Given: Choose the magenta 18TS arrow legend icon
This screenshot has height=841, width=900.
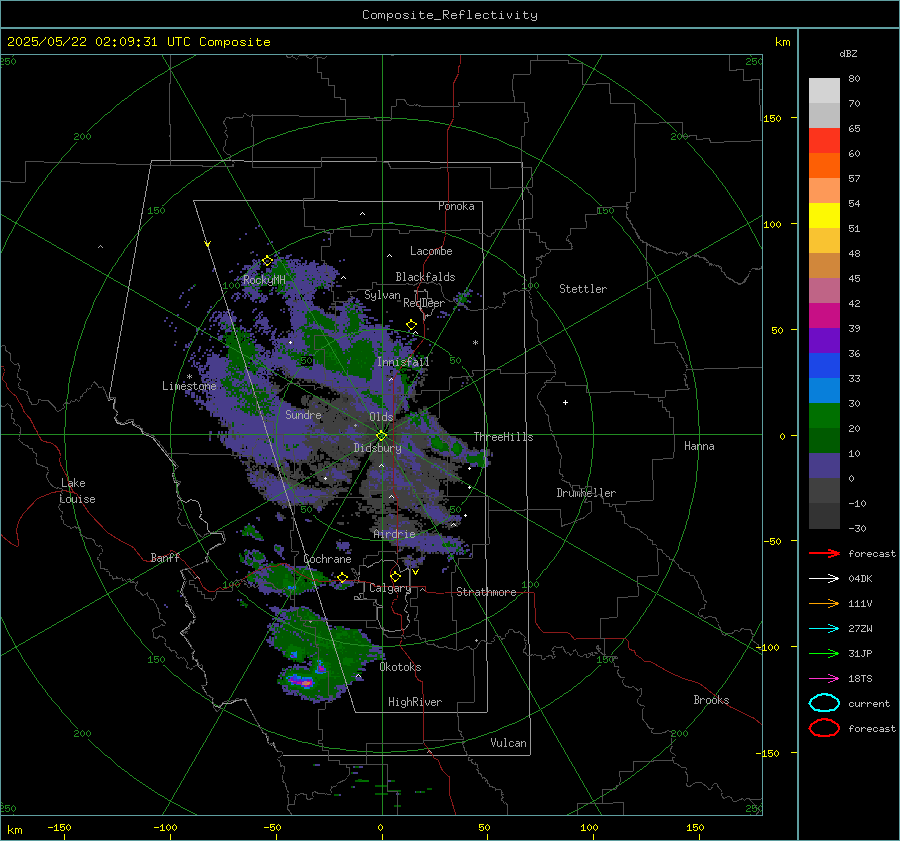Looking at the screenshot, I should [824, 679].
